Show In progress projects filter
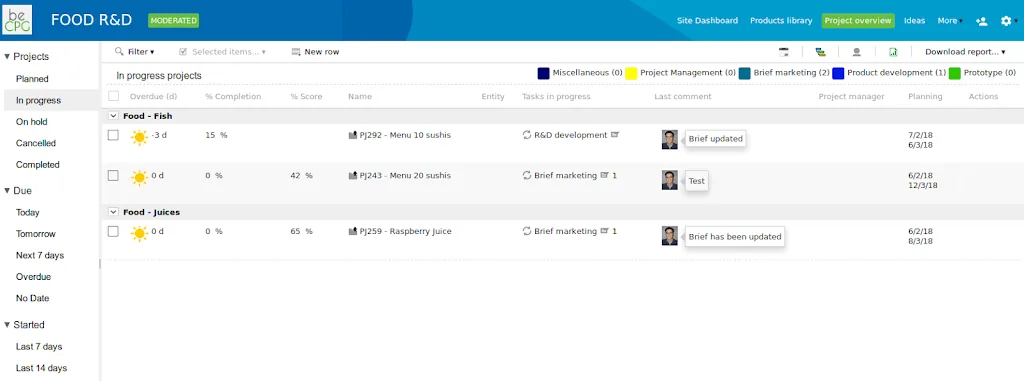Image resolution: width=1024 pixels, height=381 pixels. (39, 100)
